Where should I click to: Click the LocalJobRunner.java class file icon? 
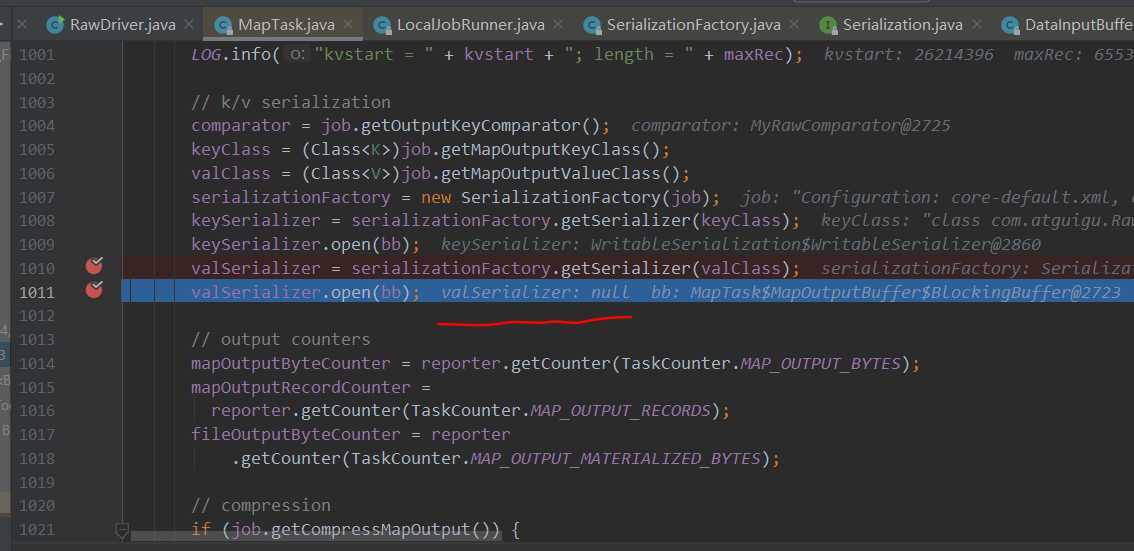pyautogui.click(x=382, y=26)
